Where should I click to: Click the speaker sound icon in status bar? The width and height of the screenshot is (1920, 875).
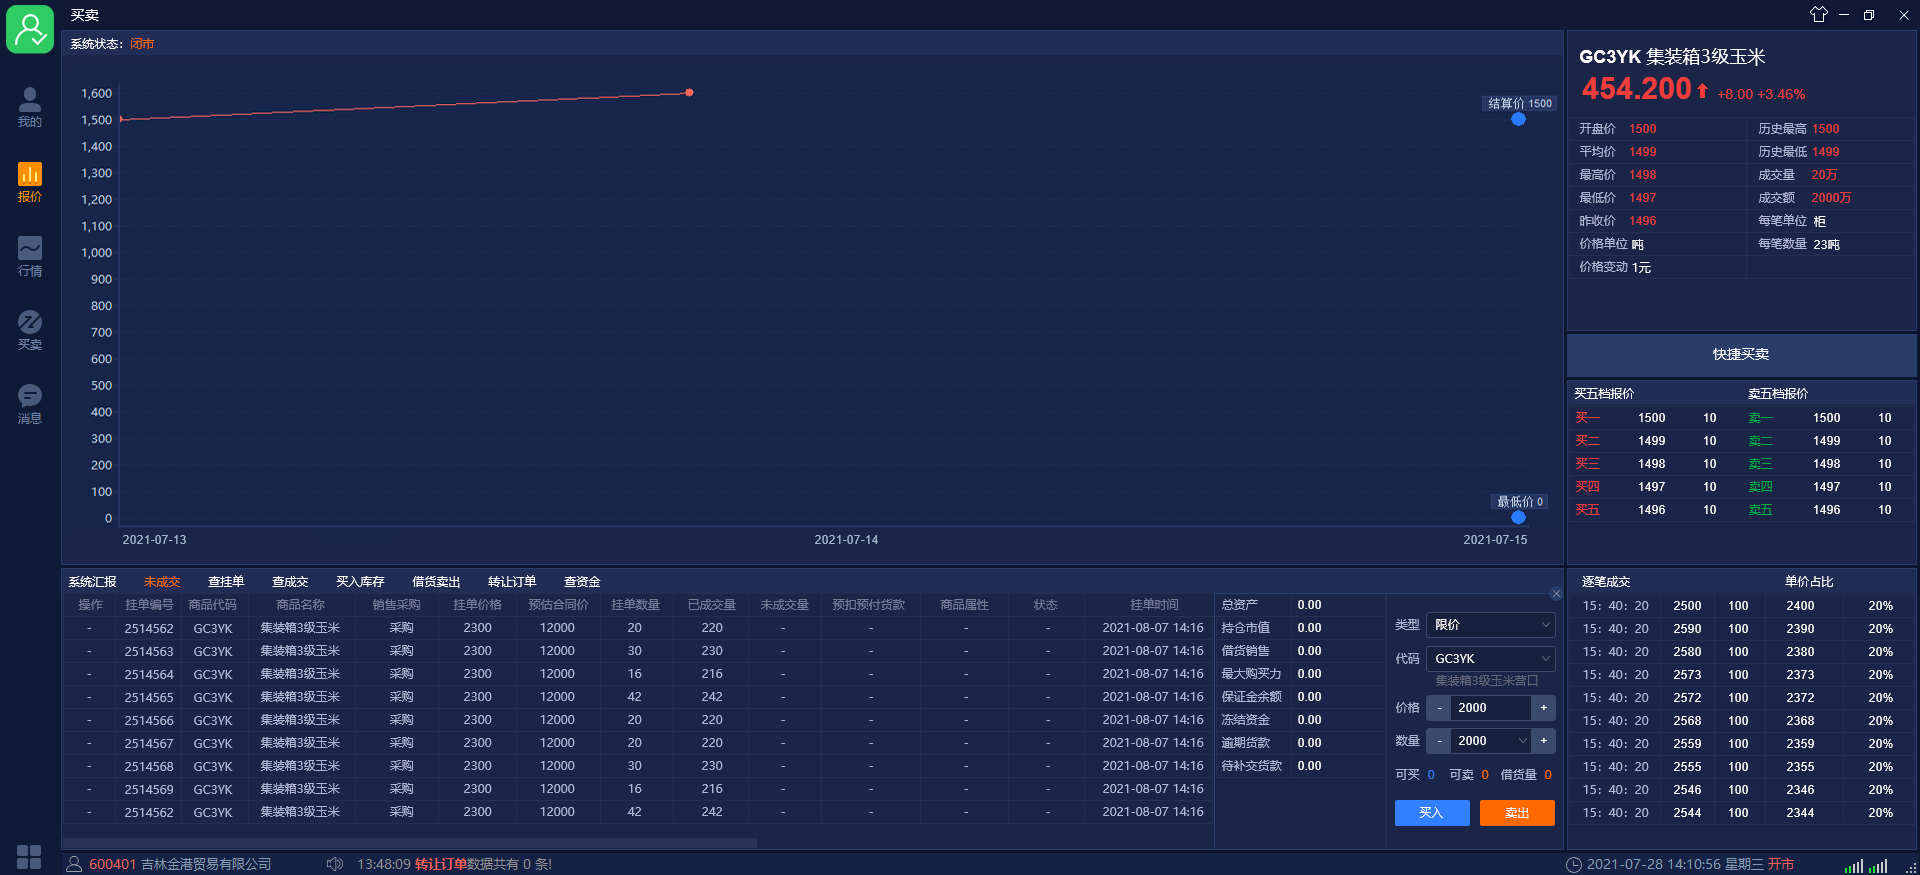coord(335,864)
